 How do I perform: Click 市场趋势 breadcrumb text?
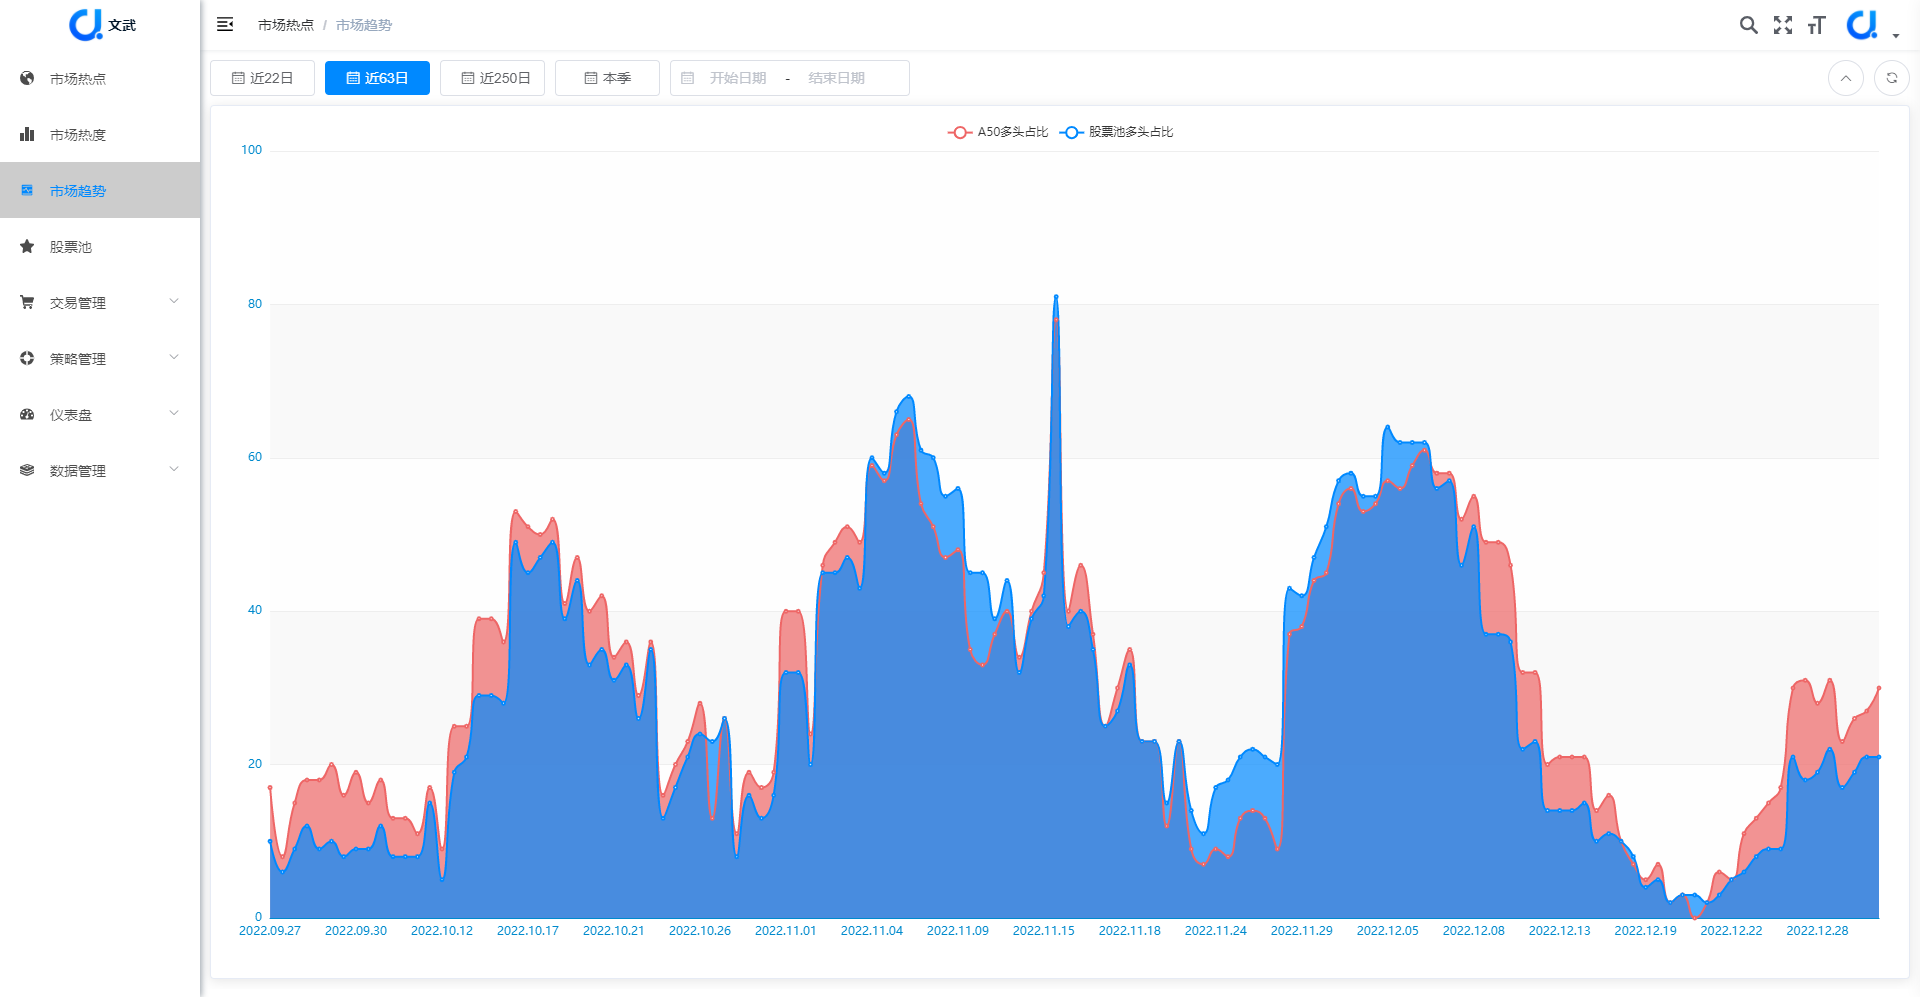point(364,25)
